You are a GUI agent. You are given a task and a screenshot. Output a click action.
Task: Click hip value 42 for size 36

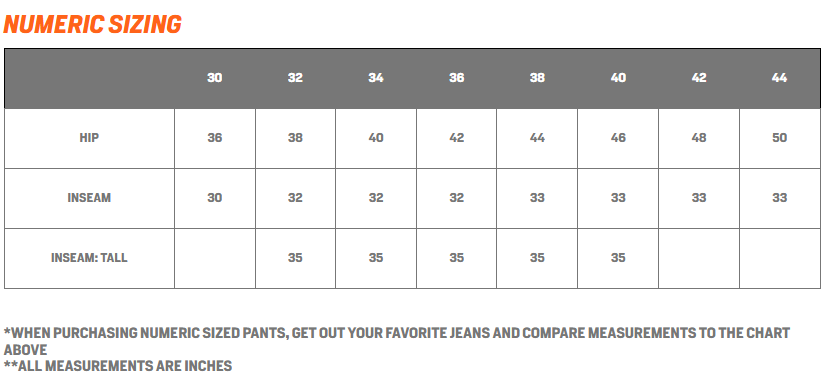pyautogui.click(x=457, y=138)
